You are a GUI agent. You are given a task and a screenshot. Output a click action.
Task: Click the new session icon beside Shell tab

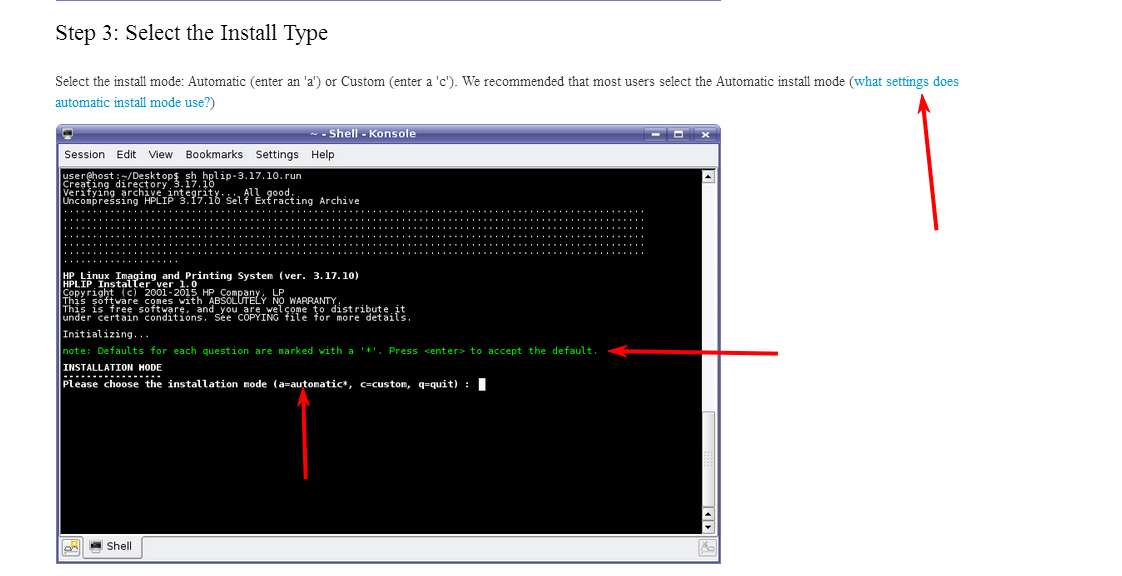[71, 547]
